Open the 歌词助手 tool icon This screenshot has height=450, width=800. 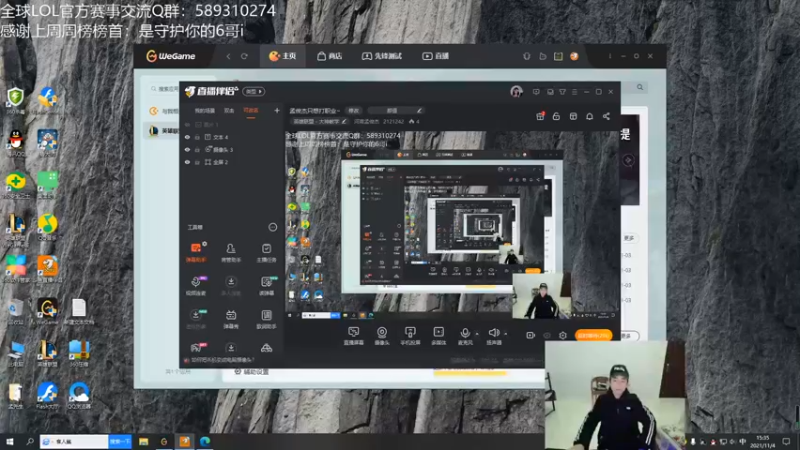[266, 319]
